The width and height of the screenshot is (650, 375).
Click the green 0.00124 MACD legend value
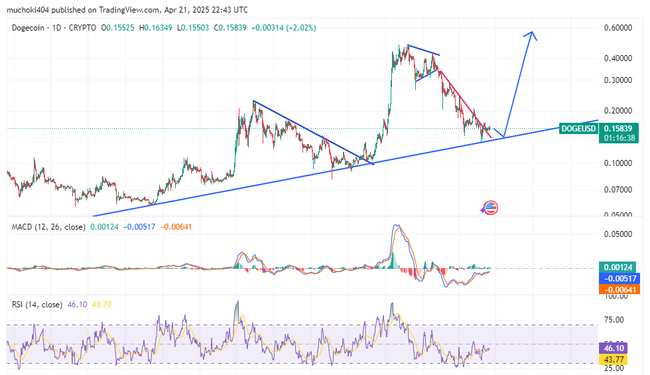[x=104, y=227]
